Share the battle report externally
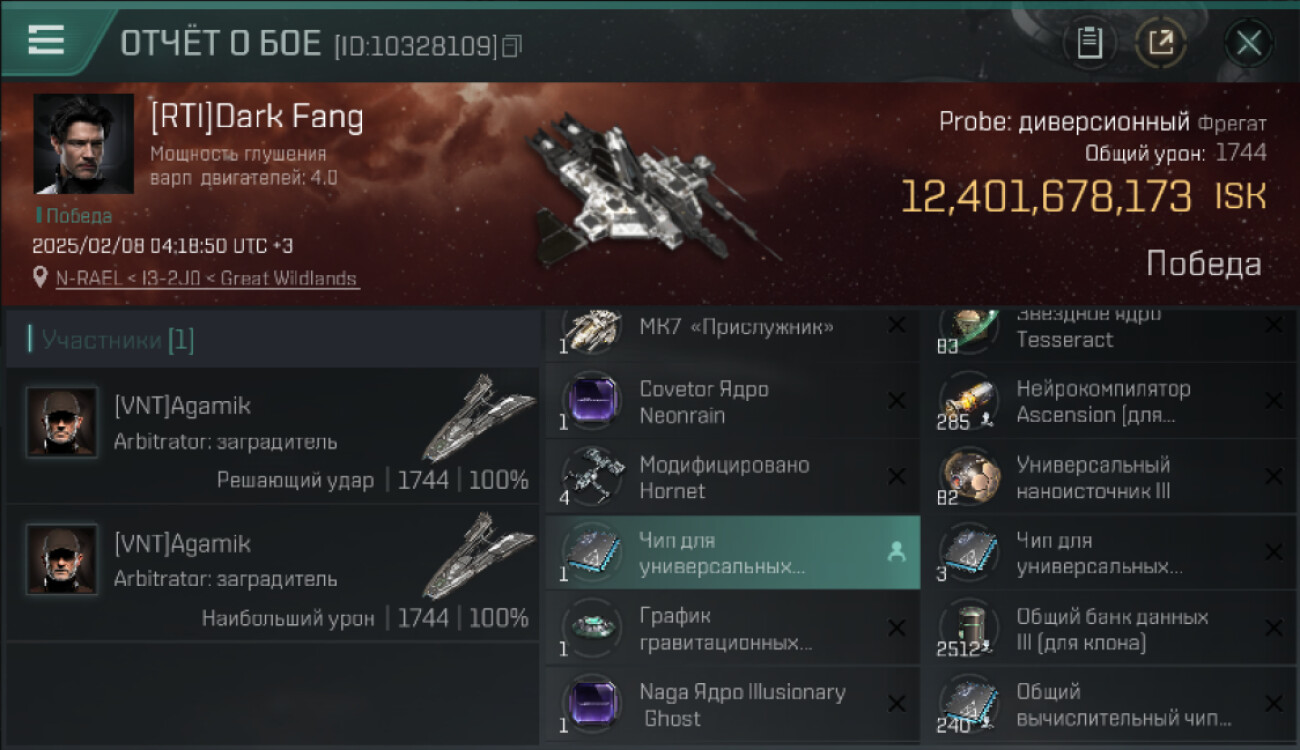Screen dimensions: 1300x750 [1161, 43]
